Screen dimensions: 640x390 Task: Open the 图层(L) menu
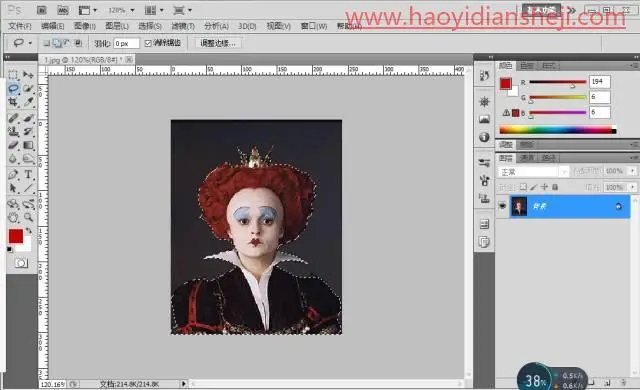(117, 26)
